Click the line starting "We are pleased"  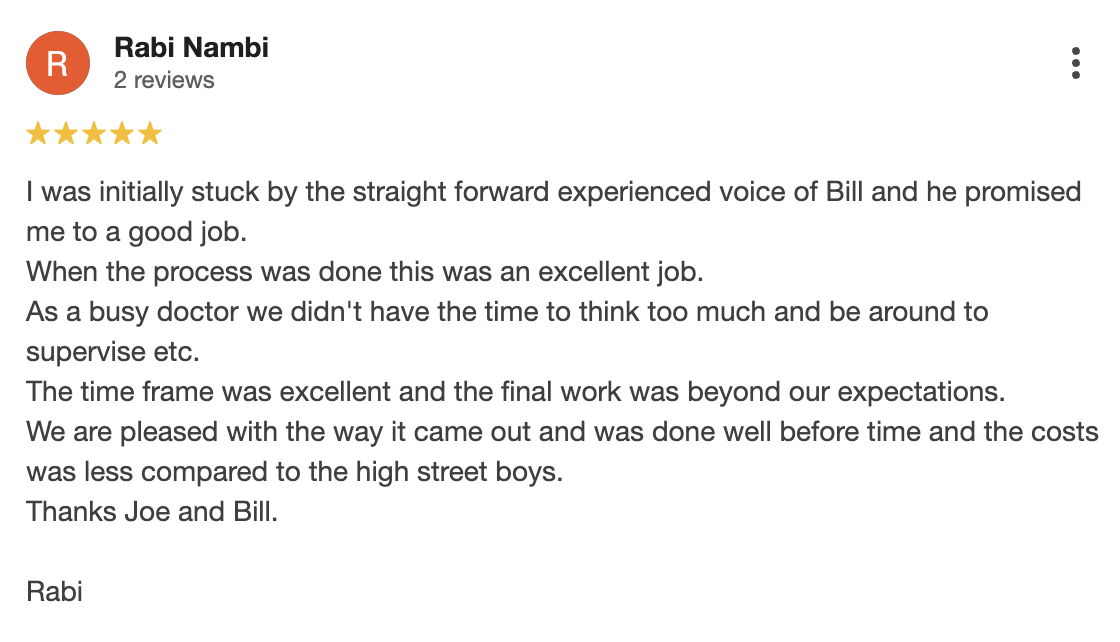pos(562,432)
